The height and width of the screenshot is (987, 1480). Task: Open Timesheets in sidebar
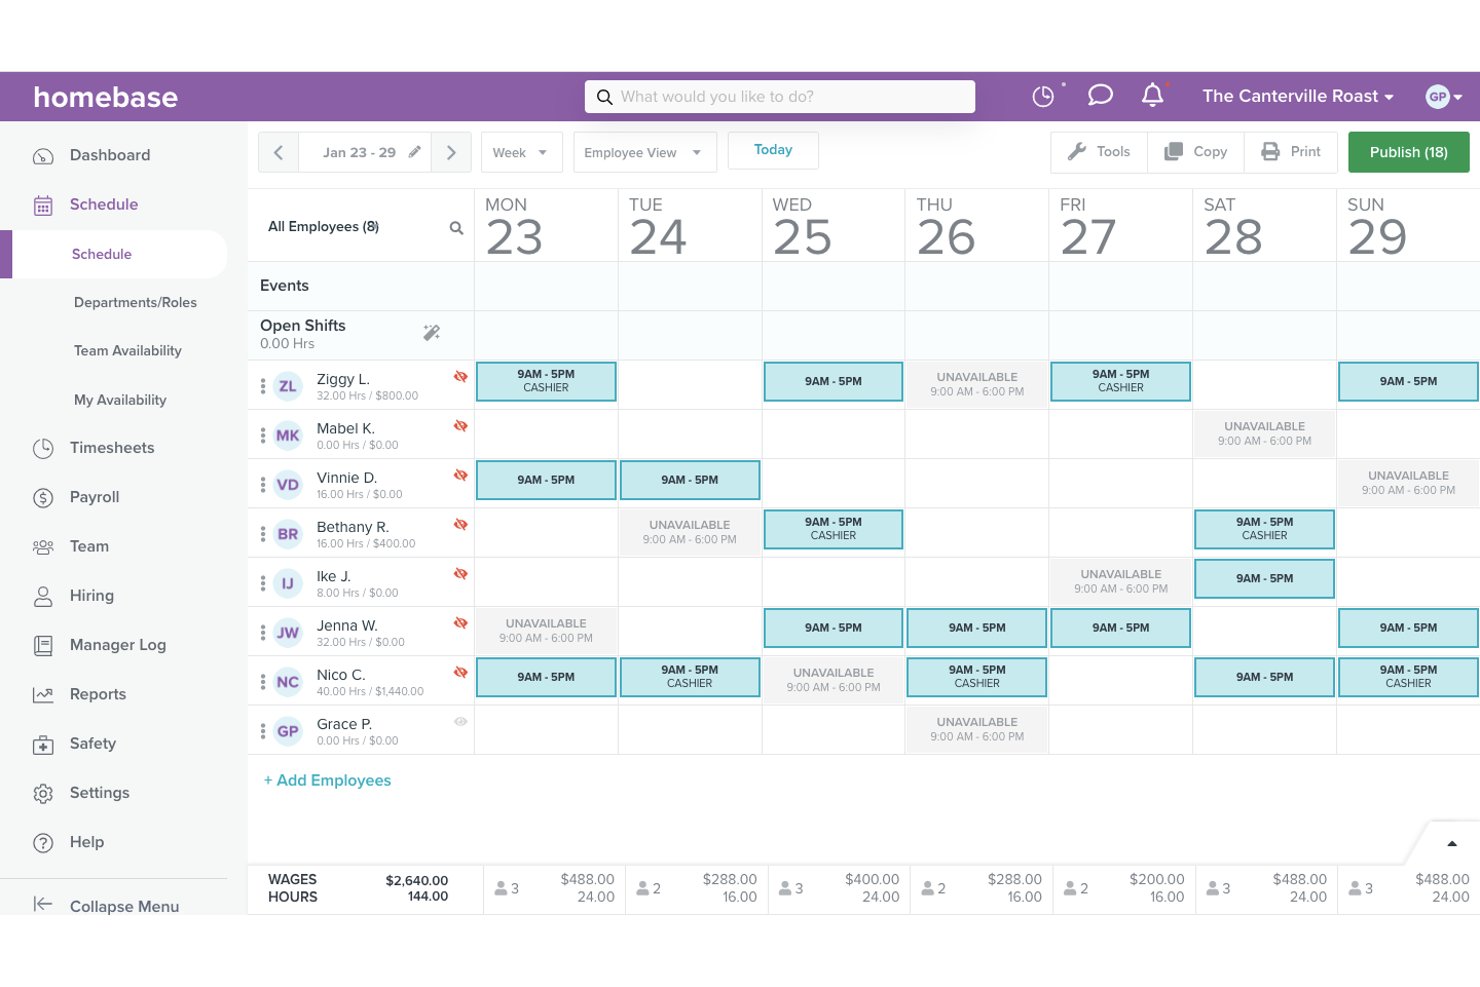pyautogui.click(x=112, y=448)
